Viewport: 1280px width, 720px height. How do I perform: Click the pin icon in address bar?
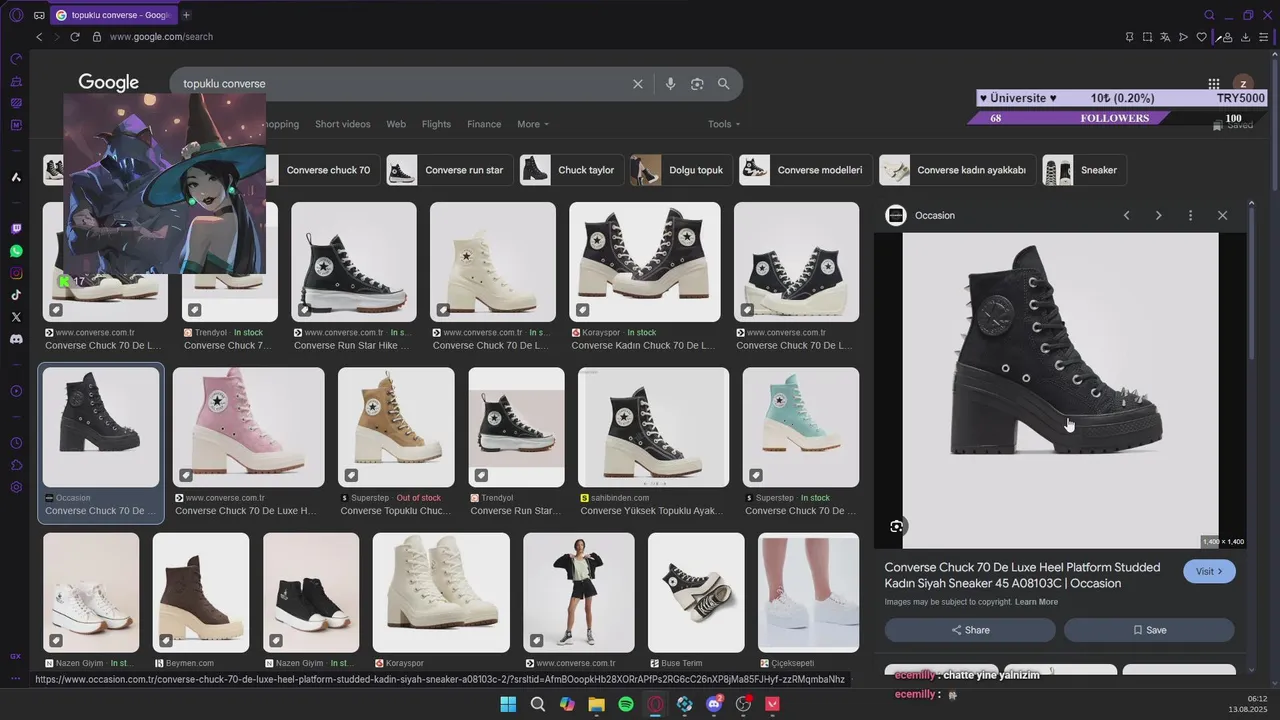click(1129, 37)
